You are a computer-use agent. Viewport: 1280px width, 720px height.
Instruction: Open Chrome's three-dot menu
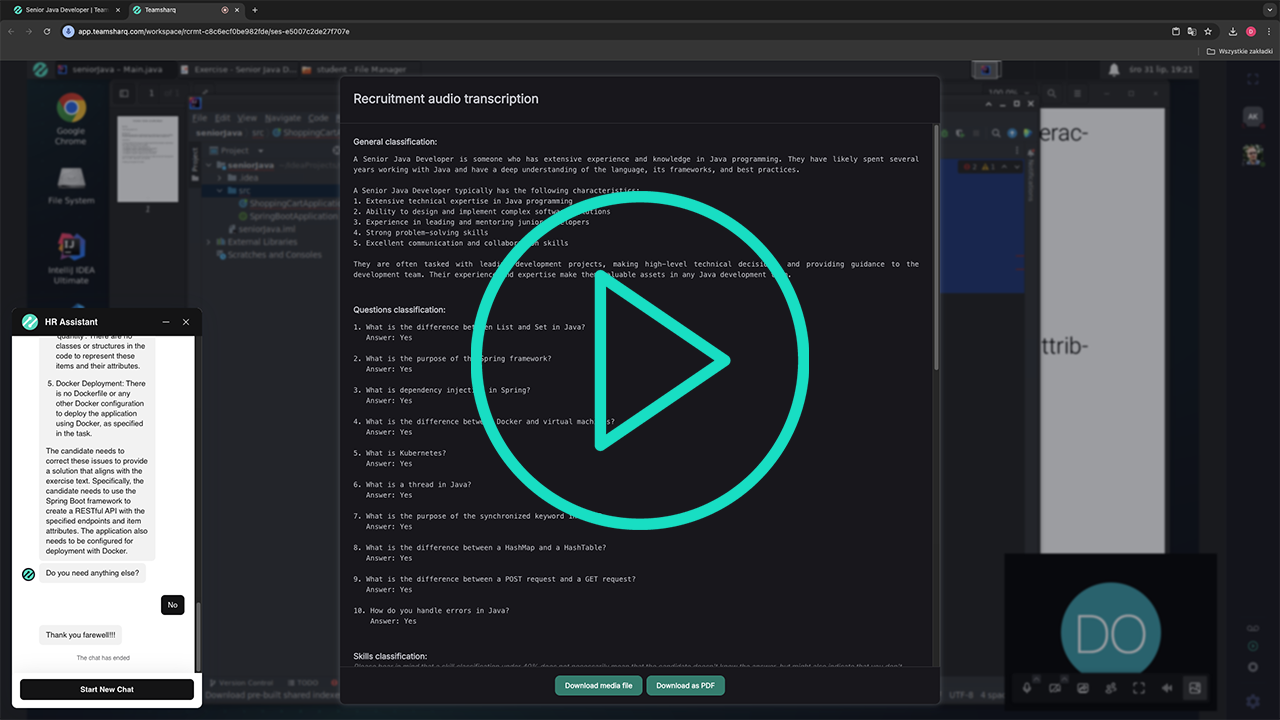(x=1268, y=31)
